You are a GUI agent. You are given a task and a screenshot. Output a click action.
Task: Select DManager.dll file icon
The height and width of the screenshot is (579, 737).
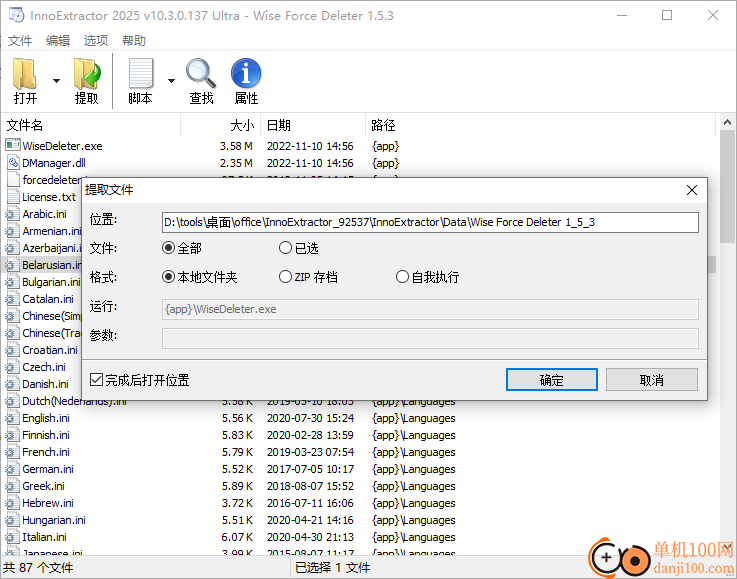(13, 163)
